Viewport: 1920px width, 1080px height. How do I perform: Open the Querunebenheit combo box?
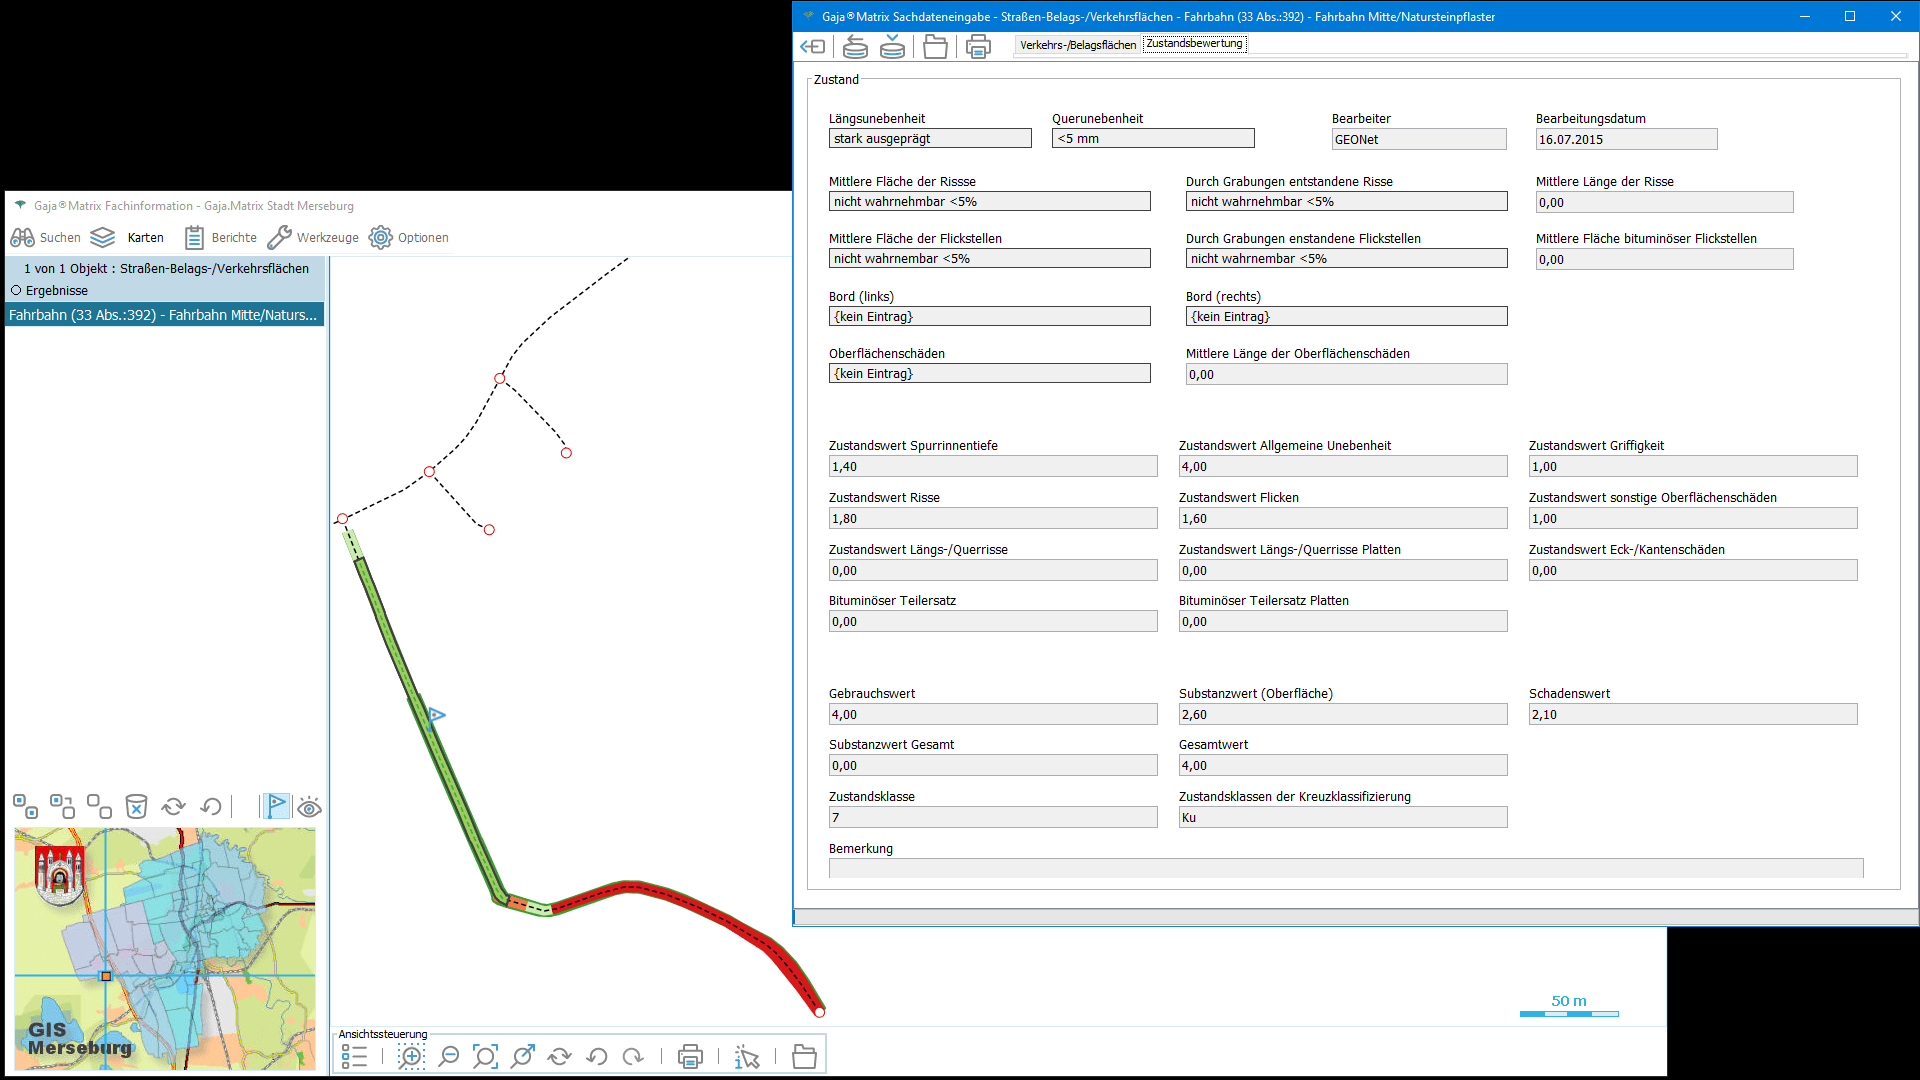point(1152,138)
